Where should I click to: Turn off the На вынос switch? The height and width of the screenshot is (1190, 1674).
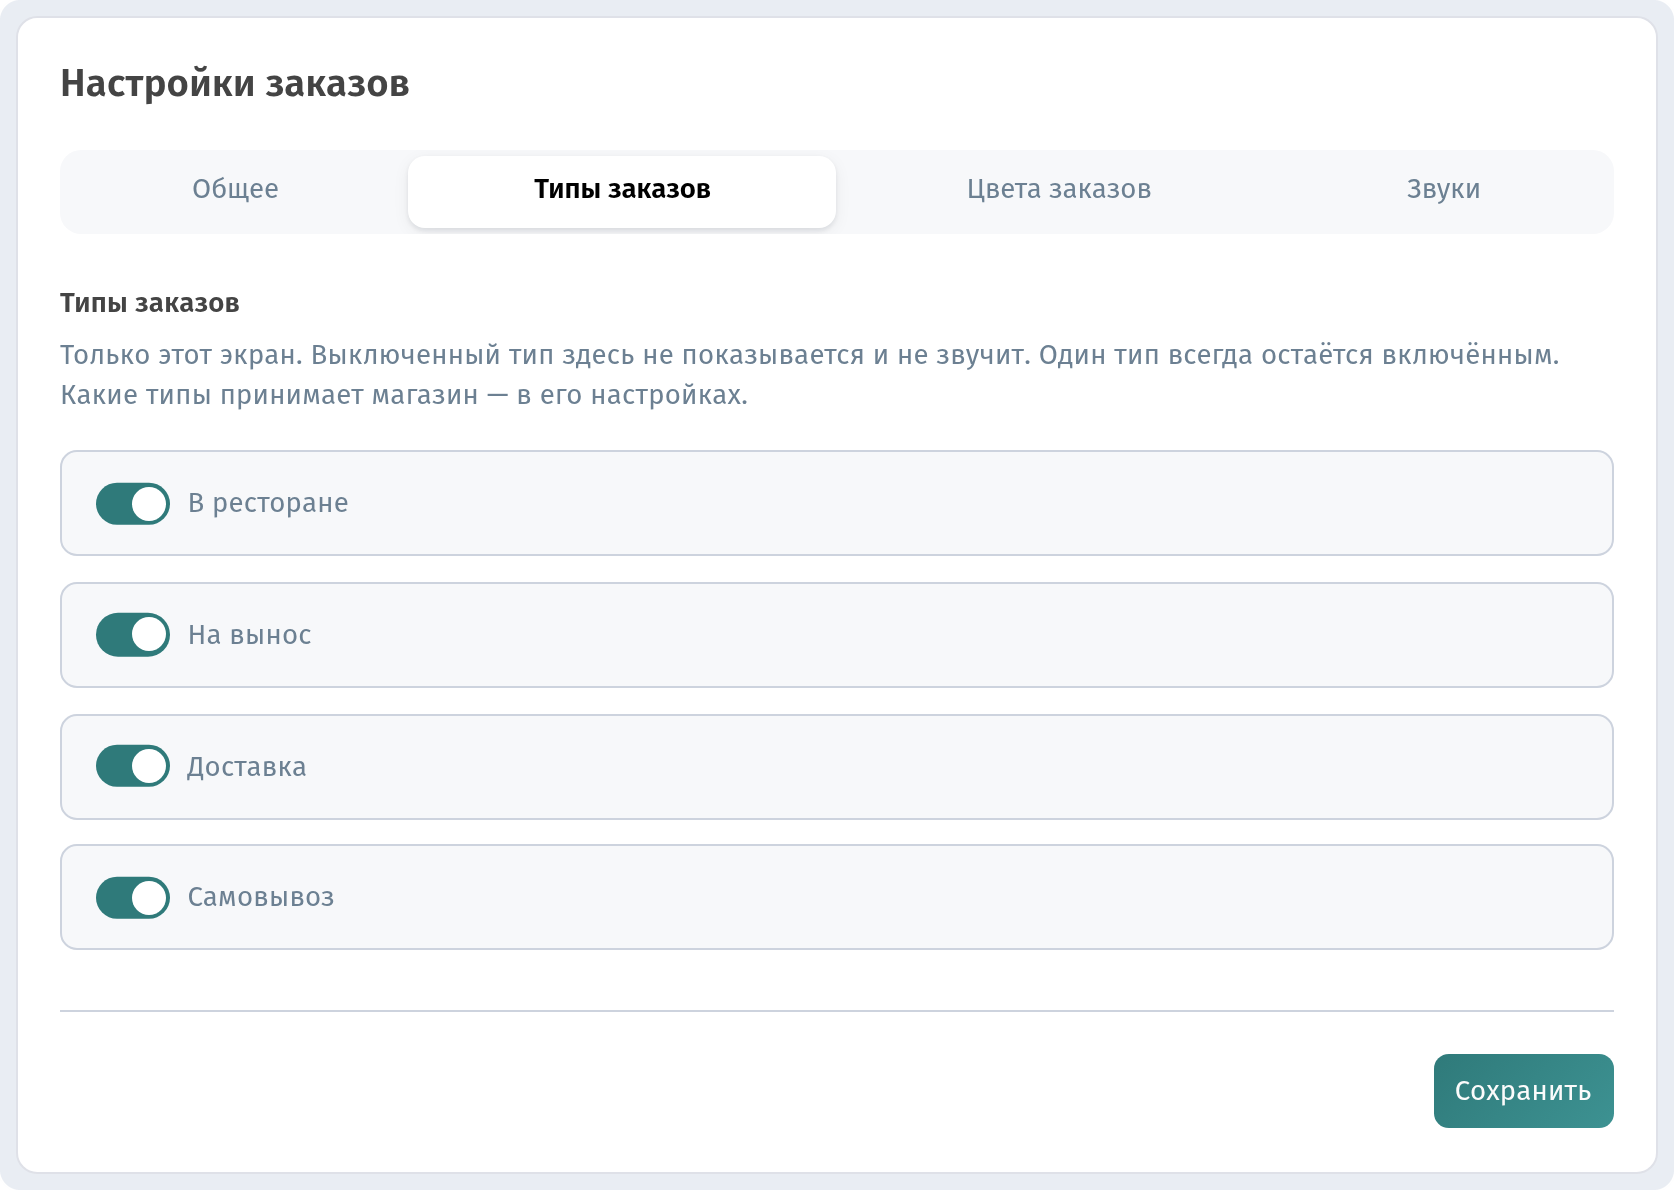click(x=133, y=635)
